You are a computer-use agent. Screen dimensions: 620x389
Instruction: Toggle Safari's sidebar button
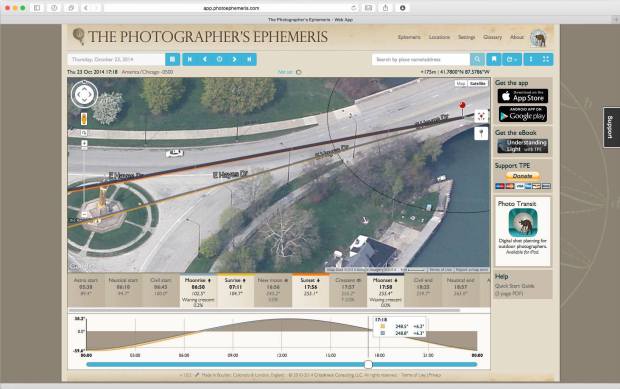[37, 8]
